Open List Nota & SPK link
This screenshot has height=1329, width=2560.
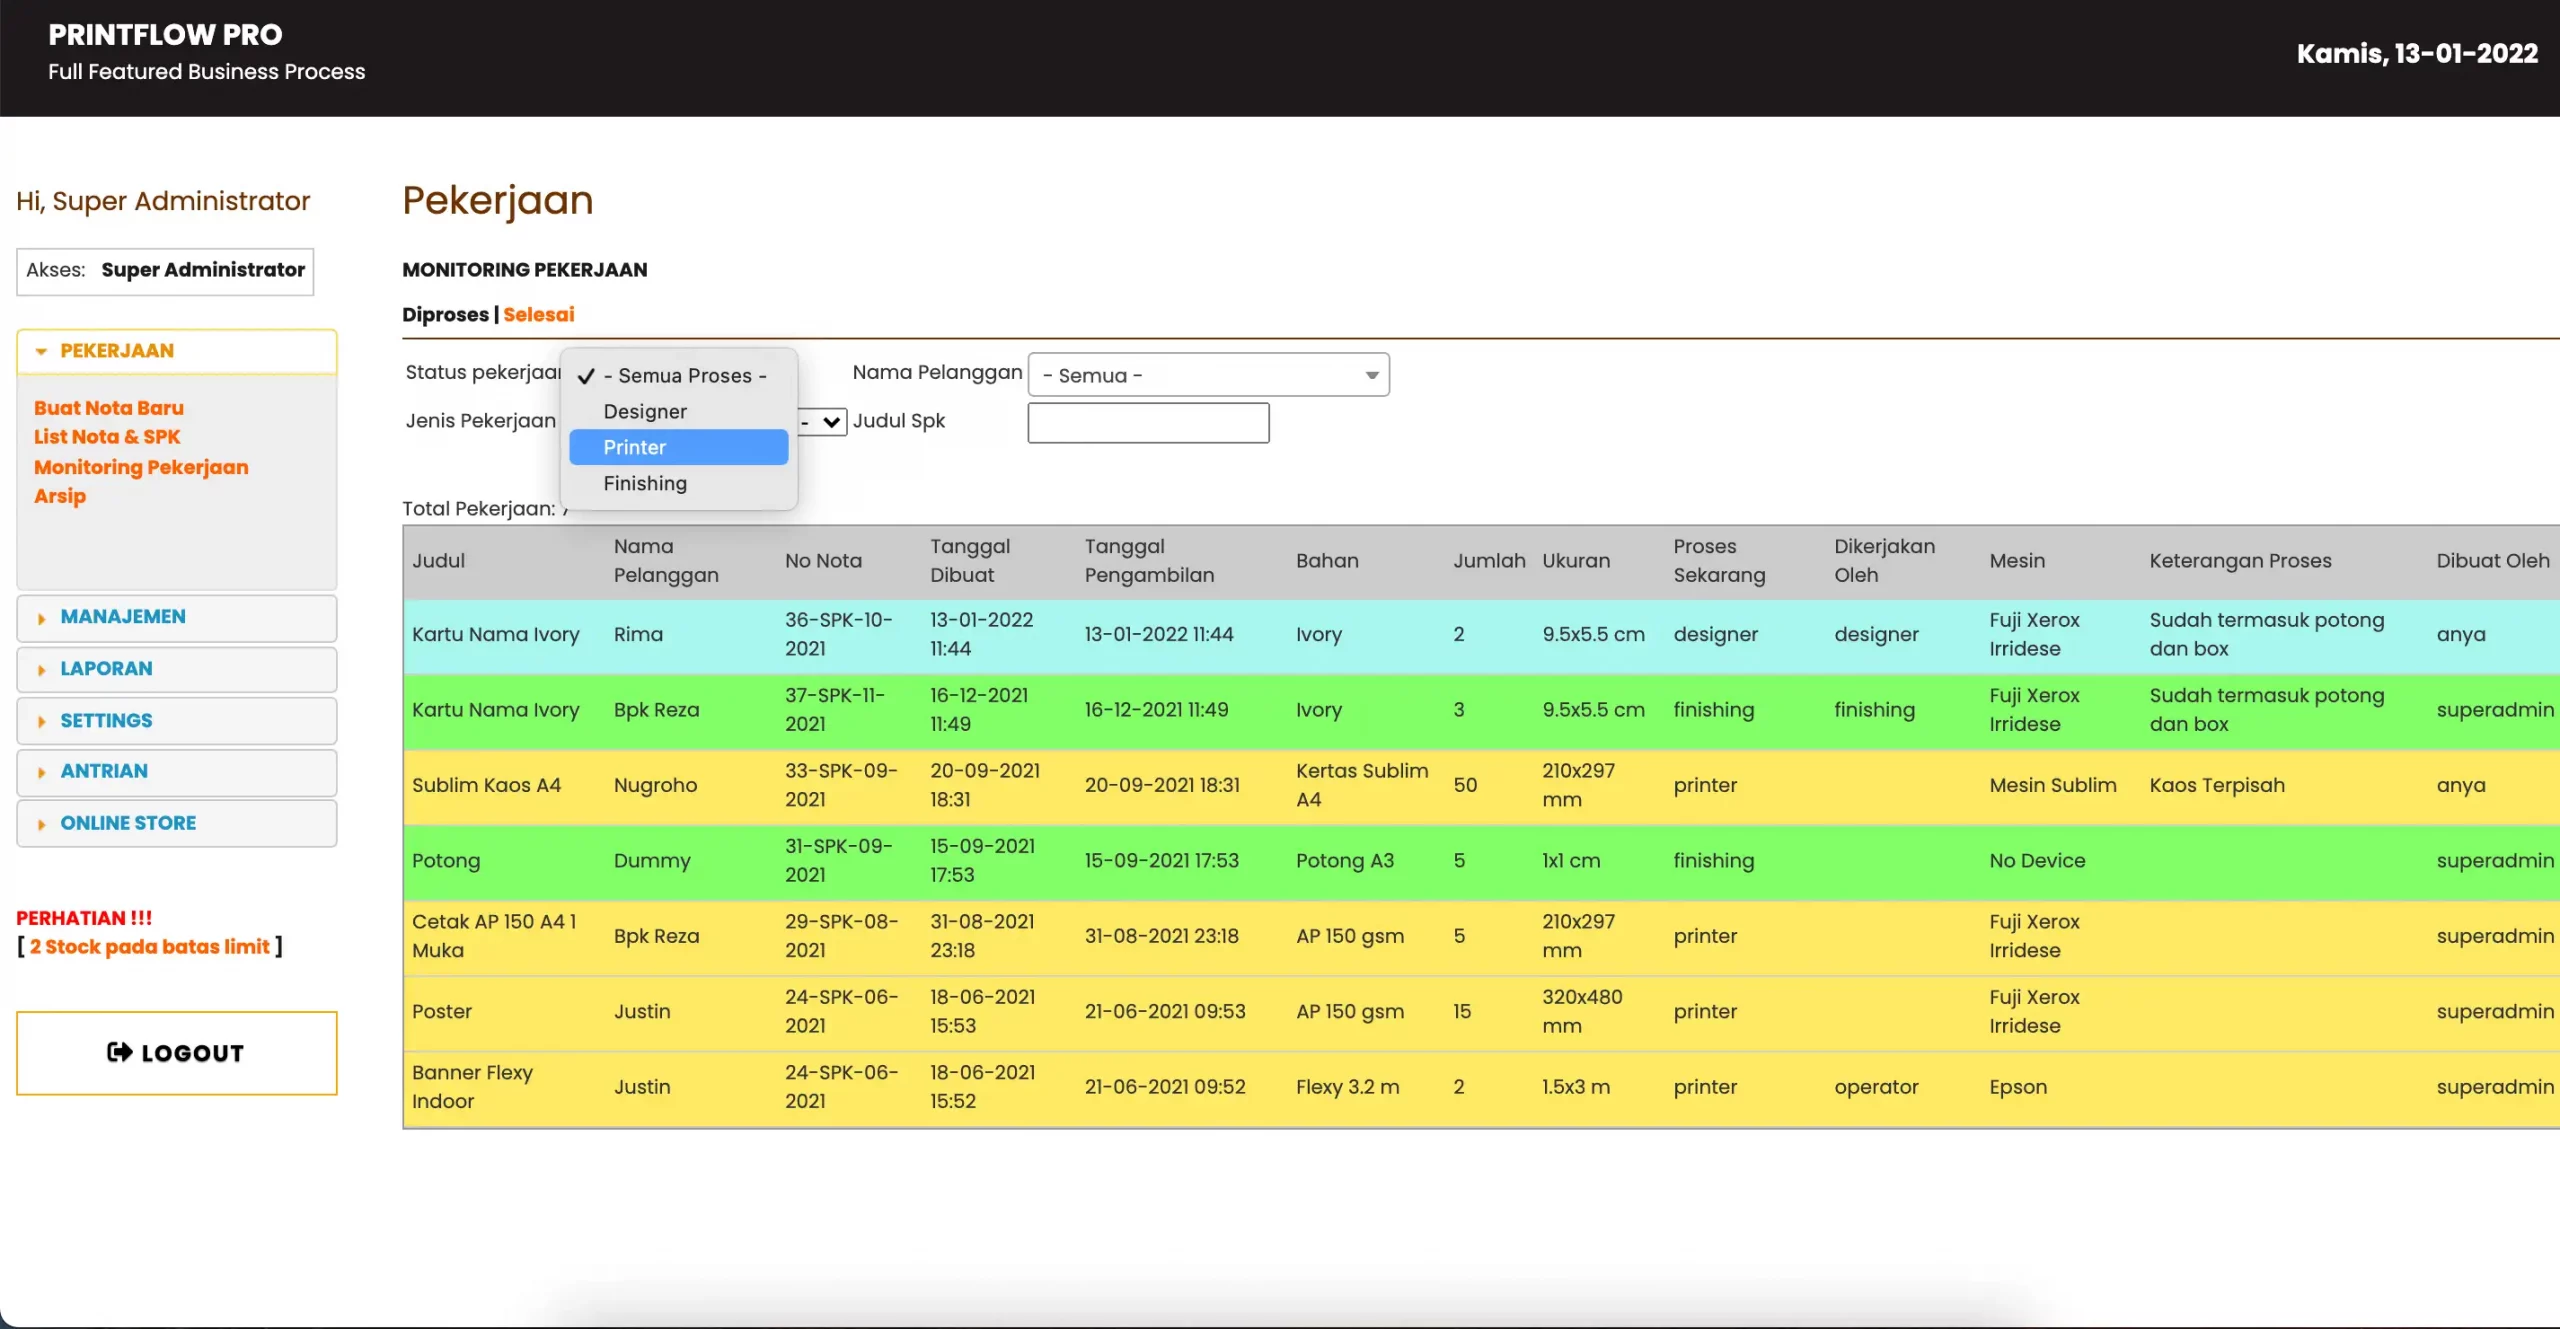107,437
